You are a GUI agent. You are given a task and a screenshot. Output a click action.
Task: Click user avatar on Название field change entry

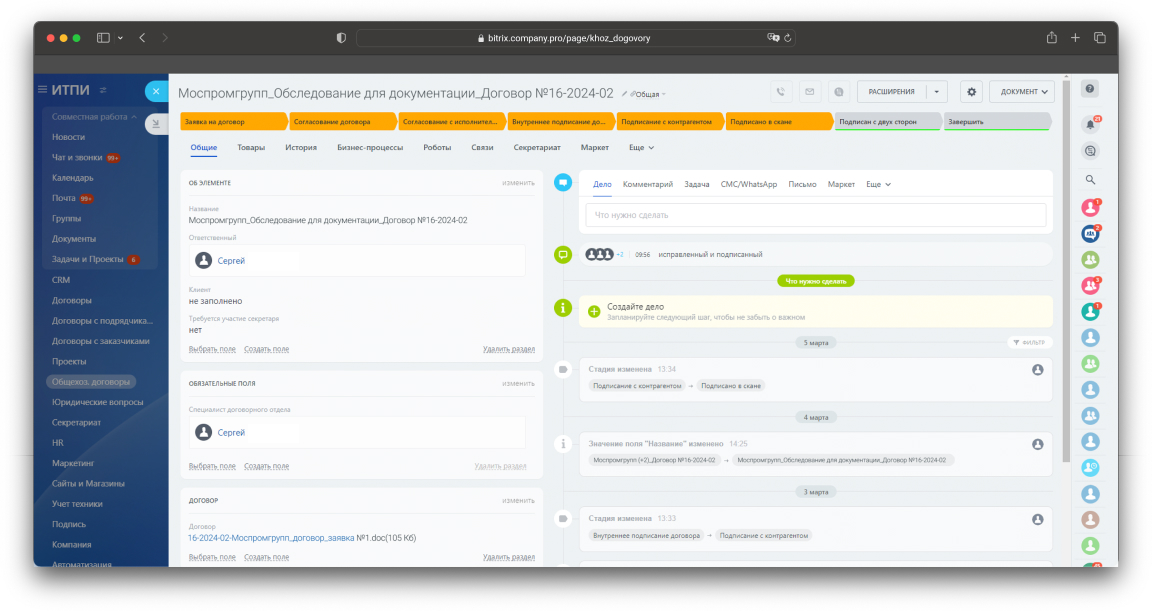(1037, 444)
